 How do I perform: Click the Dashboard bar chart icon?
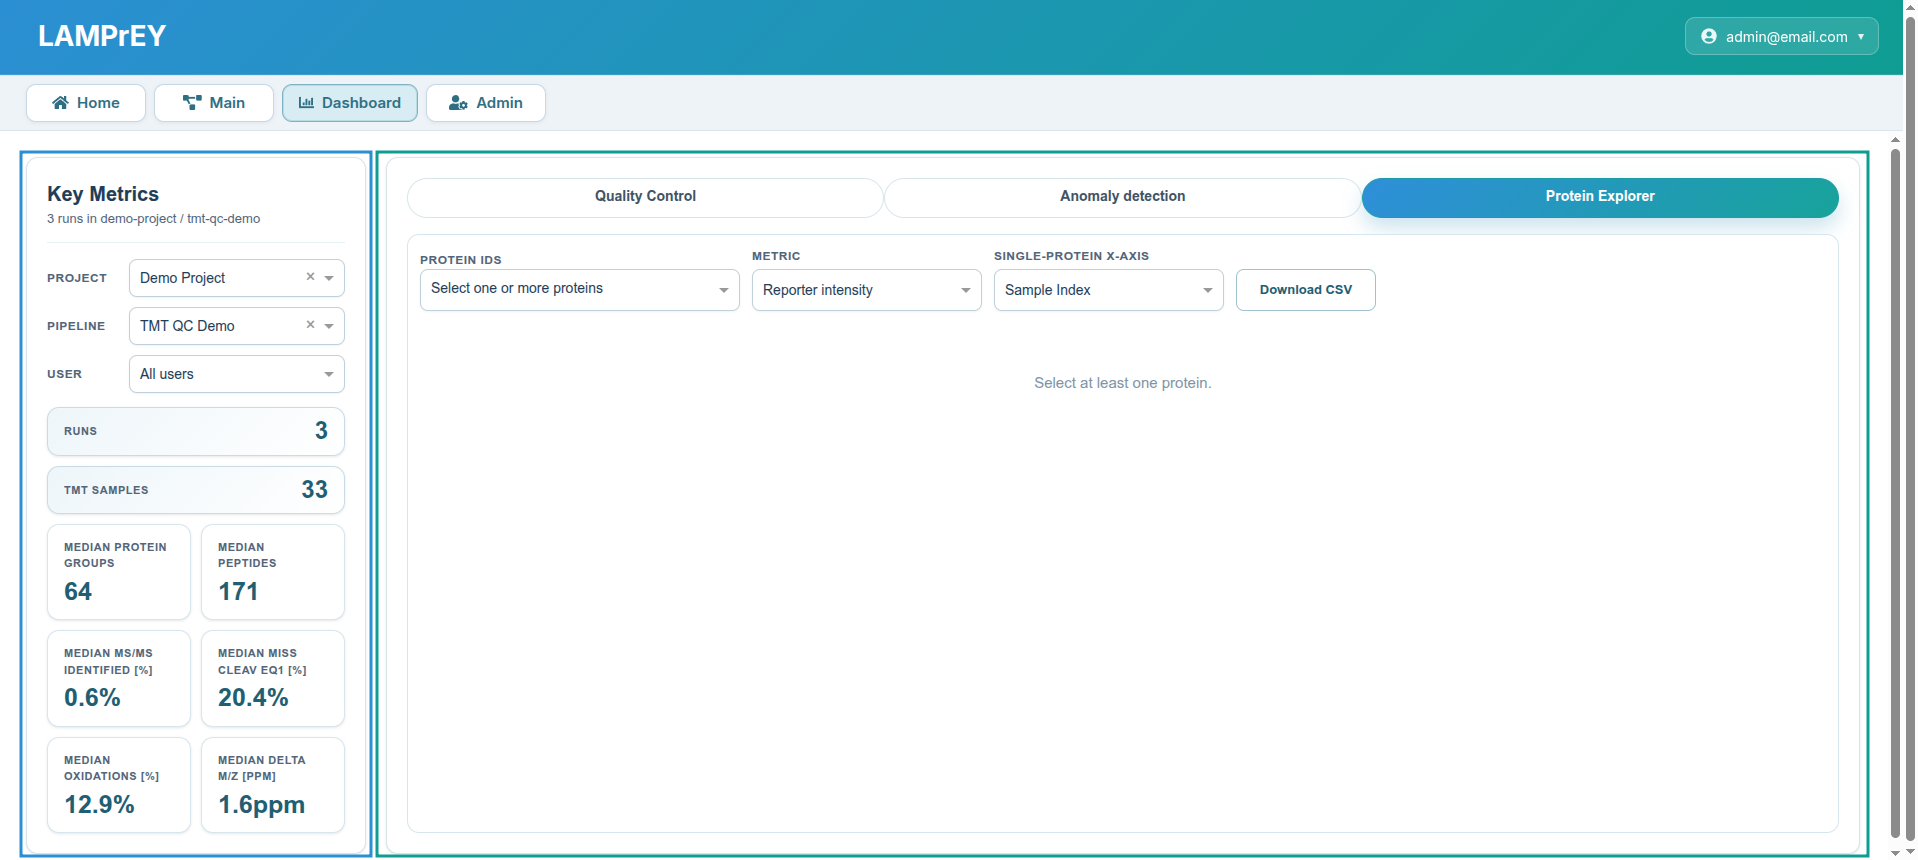pos(306,103)
